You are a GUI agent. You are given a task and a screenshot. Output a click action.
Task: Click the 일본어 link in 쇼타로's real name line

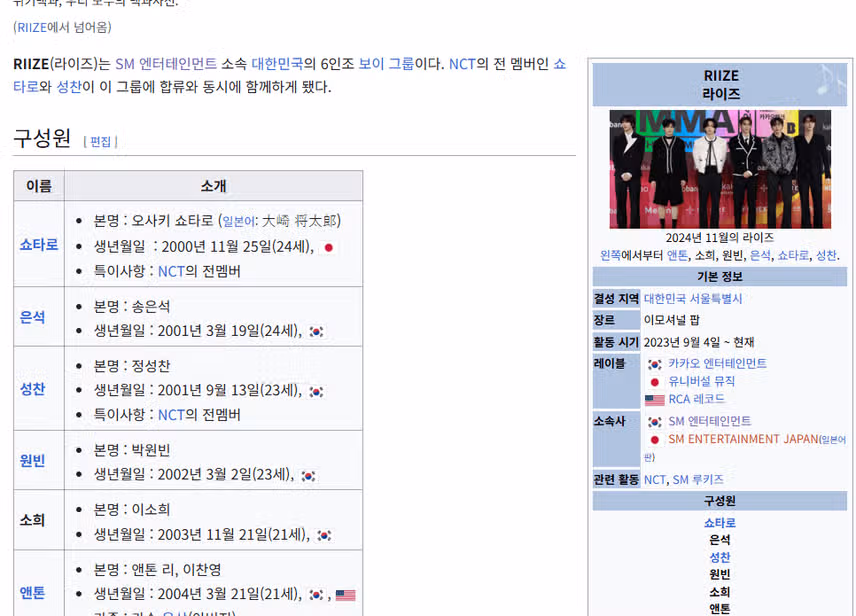pos(238,221)
